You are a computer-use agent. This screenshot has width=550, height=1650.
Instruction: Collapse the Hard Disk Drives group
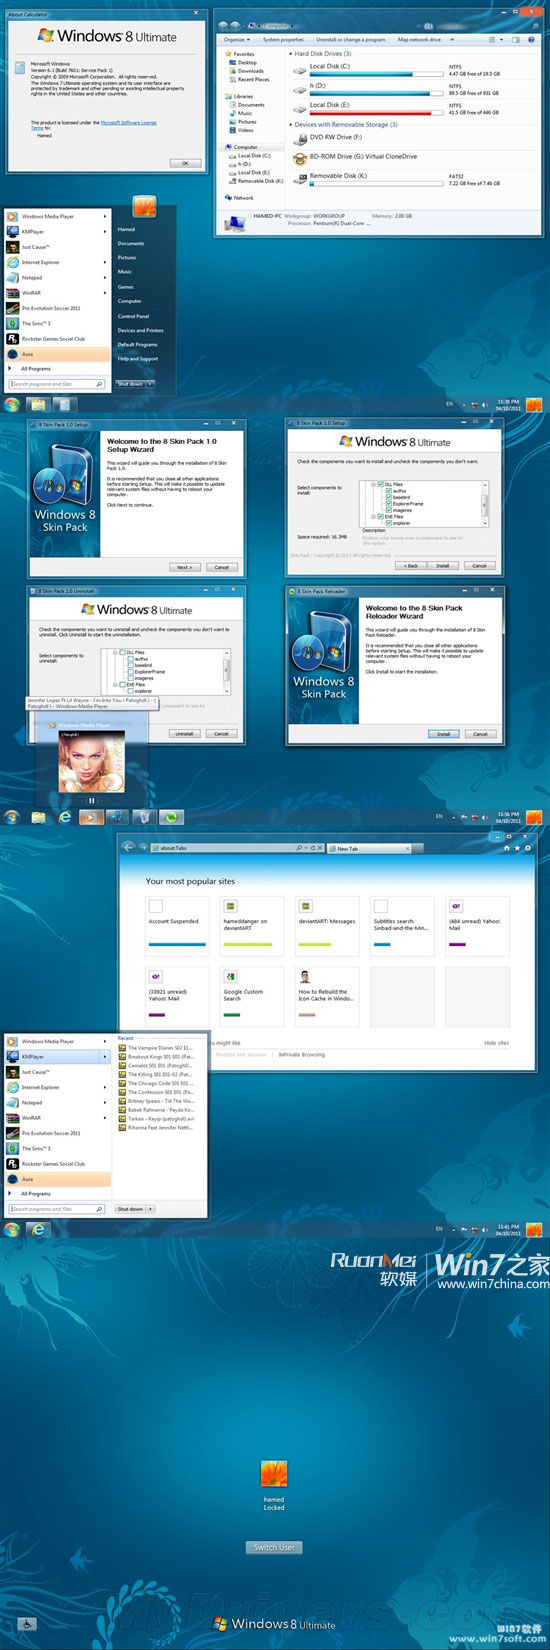click(291, 54)
